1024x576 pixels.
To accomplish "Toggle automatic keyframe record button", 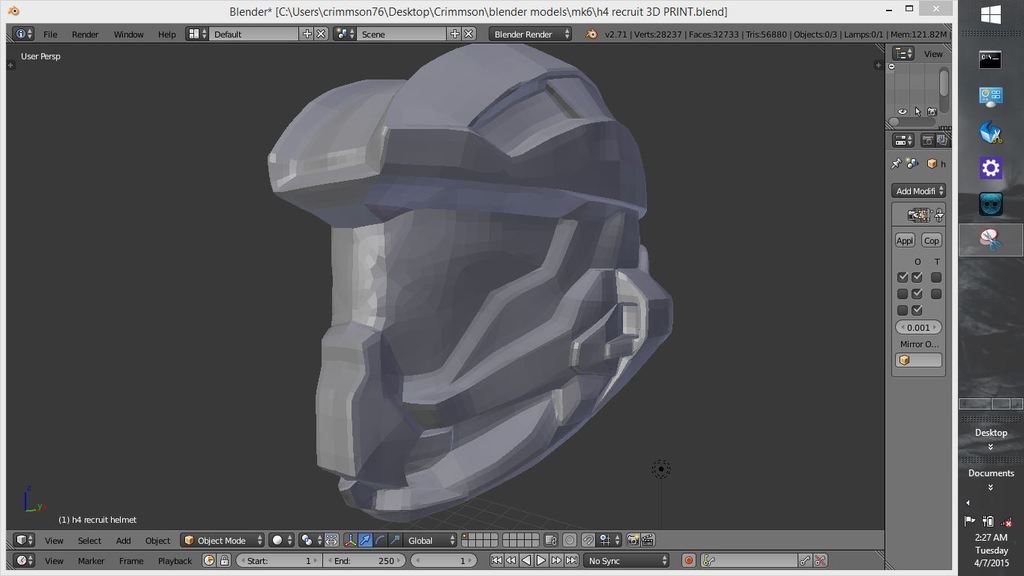I will pyautogui.click(x=688, y=560).
